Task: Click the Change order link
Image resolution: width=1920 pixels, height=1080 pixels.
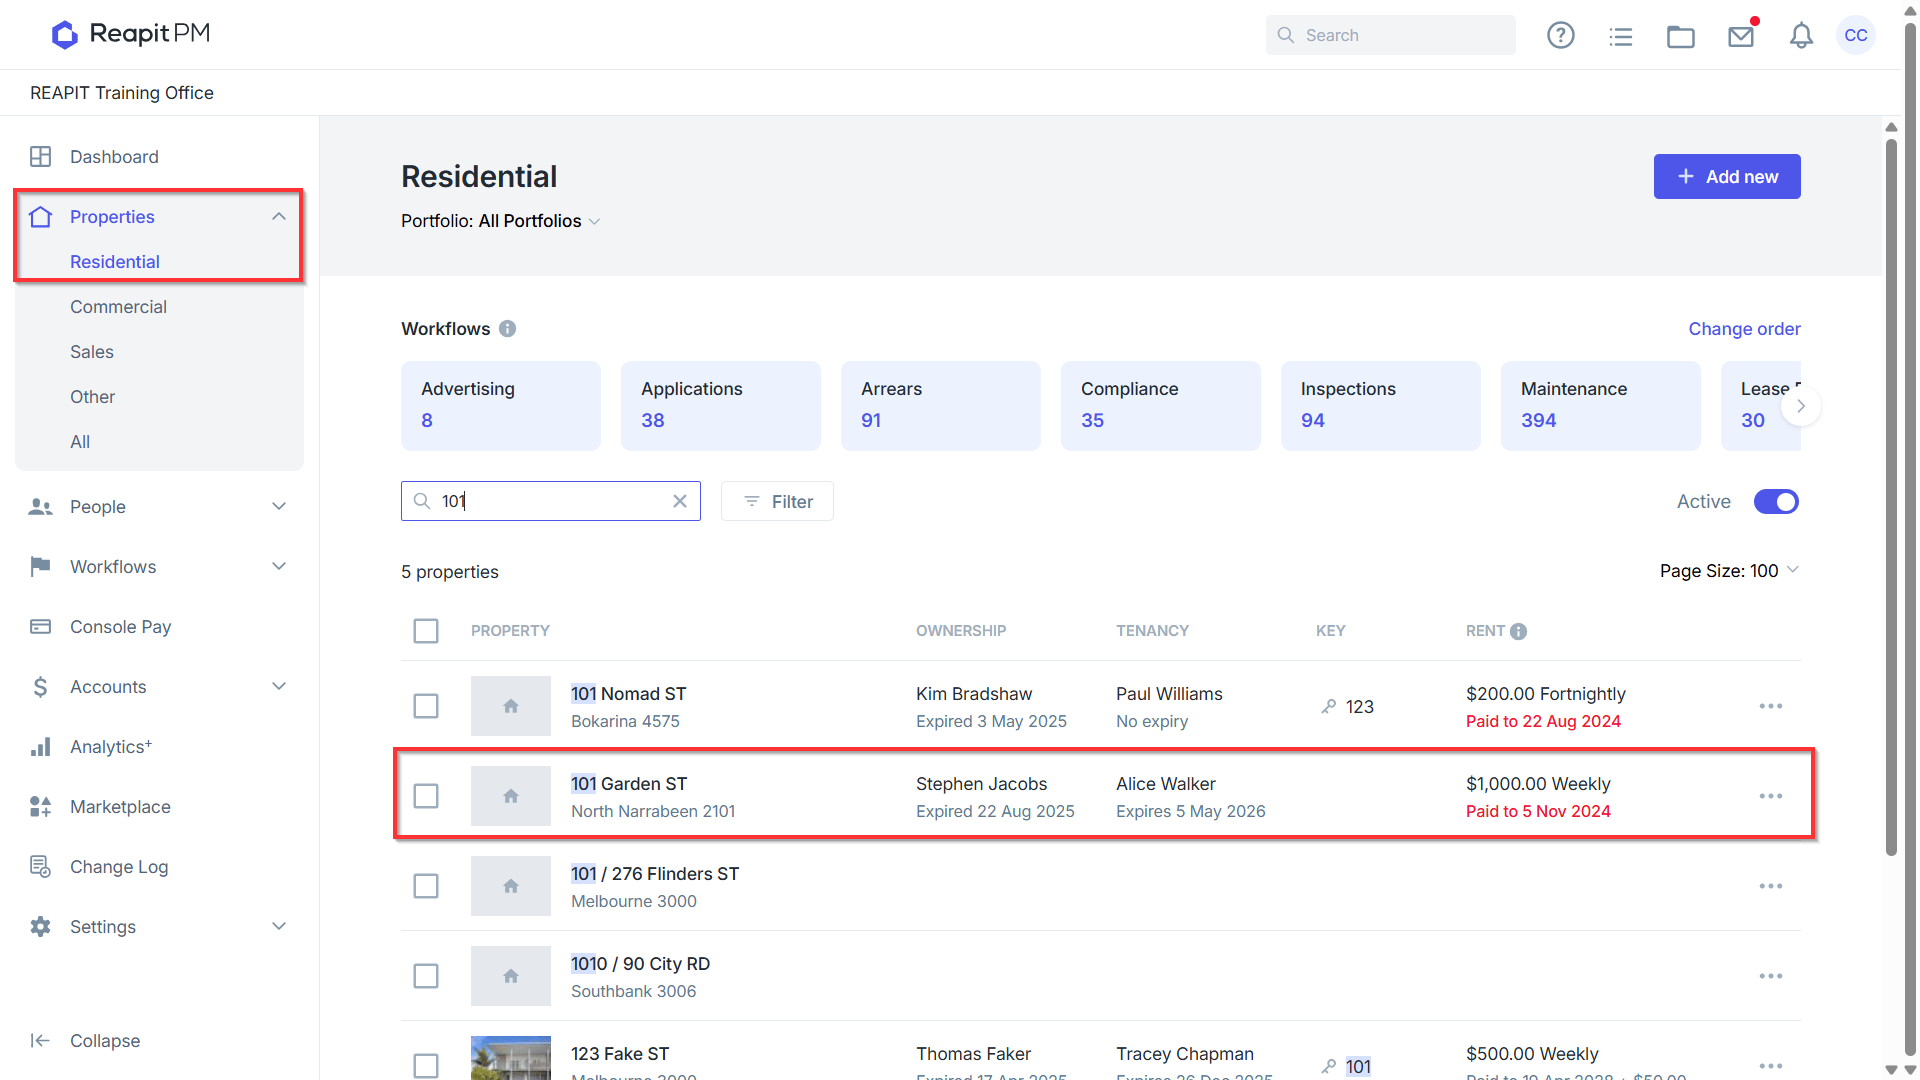Action: [1744, 329]
